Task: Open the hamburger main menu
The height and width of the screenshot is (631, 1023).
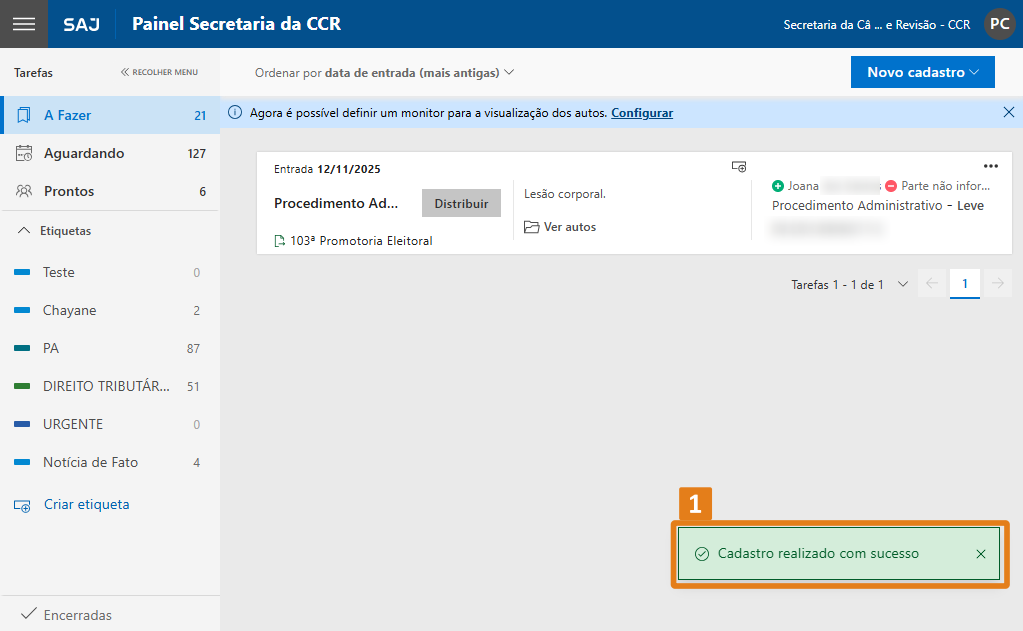Action: click(23, 24)
